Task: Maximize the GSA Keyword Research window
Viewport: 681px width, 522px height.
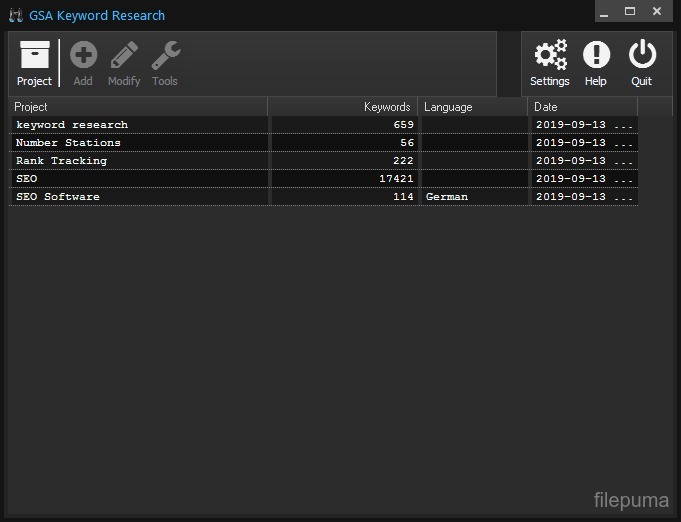Action: (630, 11)
